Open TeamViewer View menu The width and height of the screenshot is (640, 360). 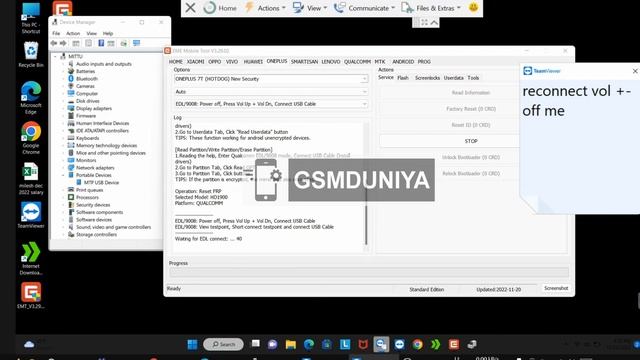[310, 8]
